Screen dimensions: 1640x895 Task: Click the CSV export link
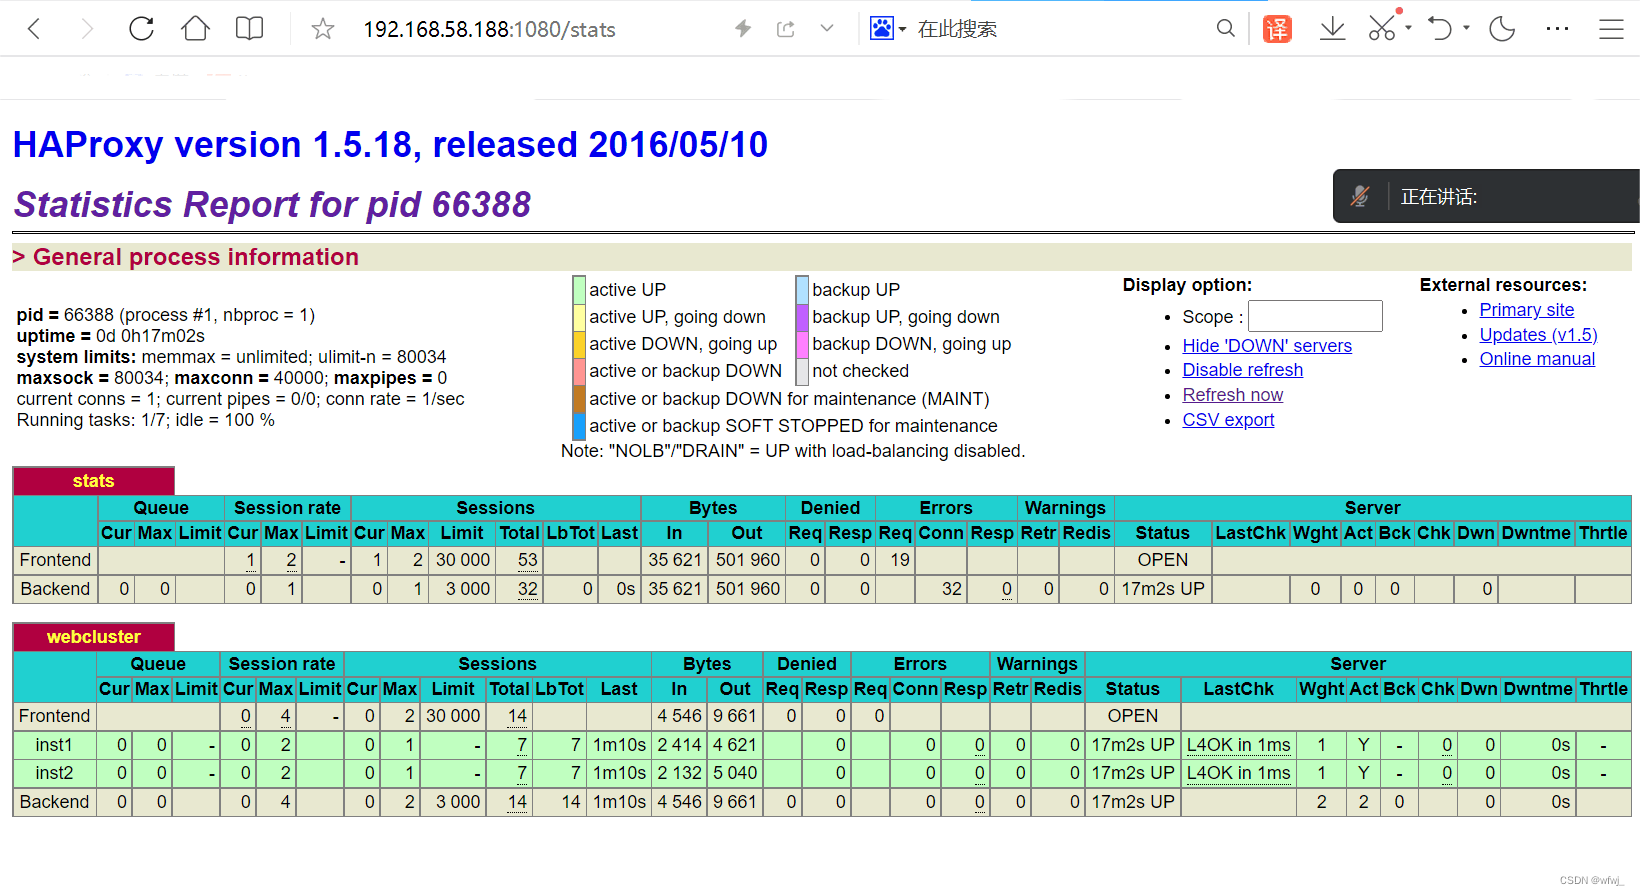(1228, 420)
